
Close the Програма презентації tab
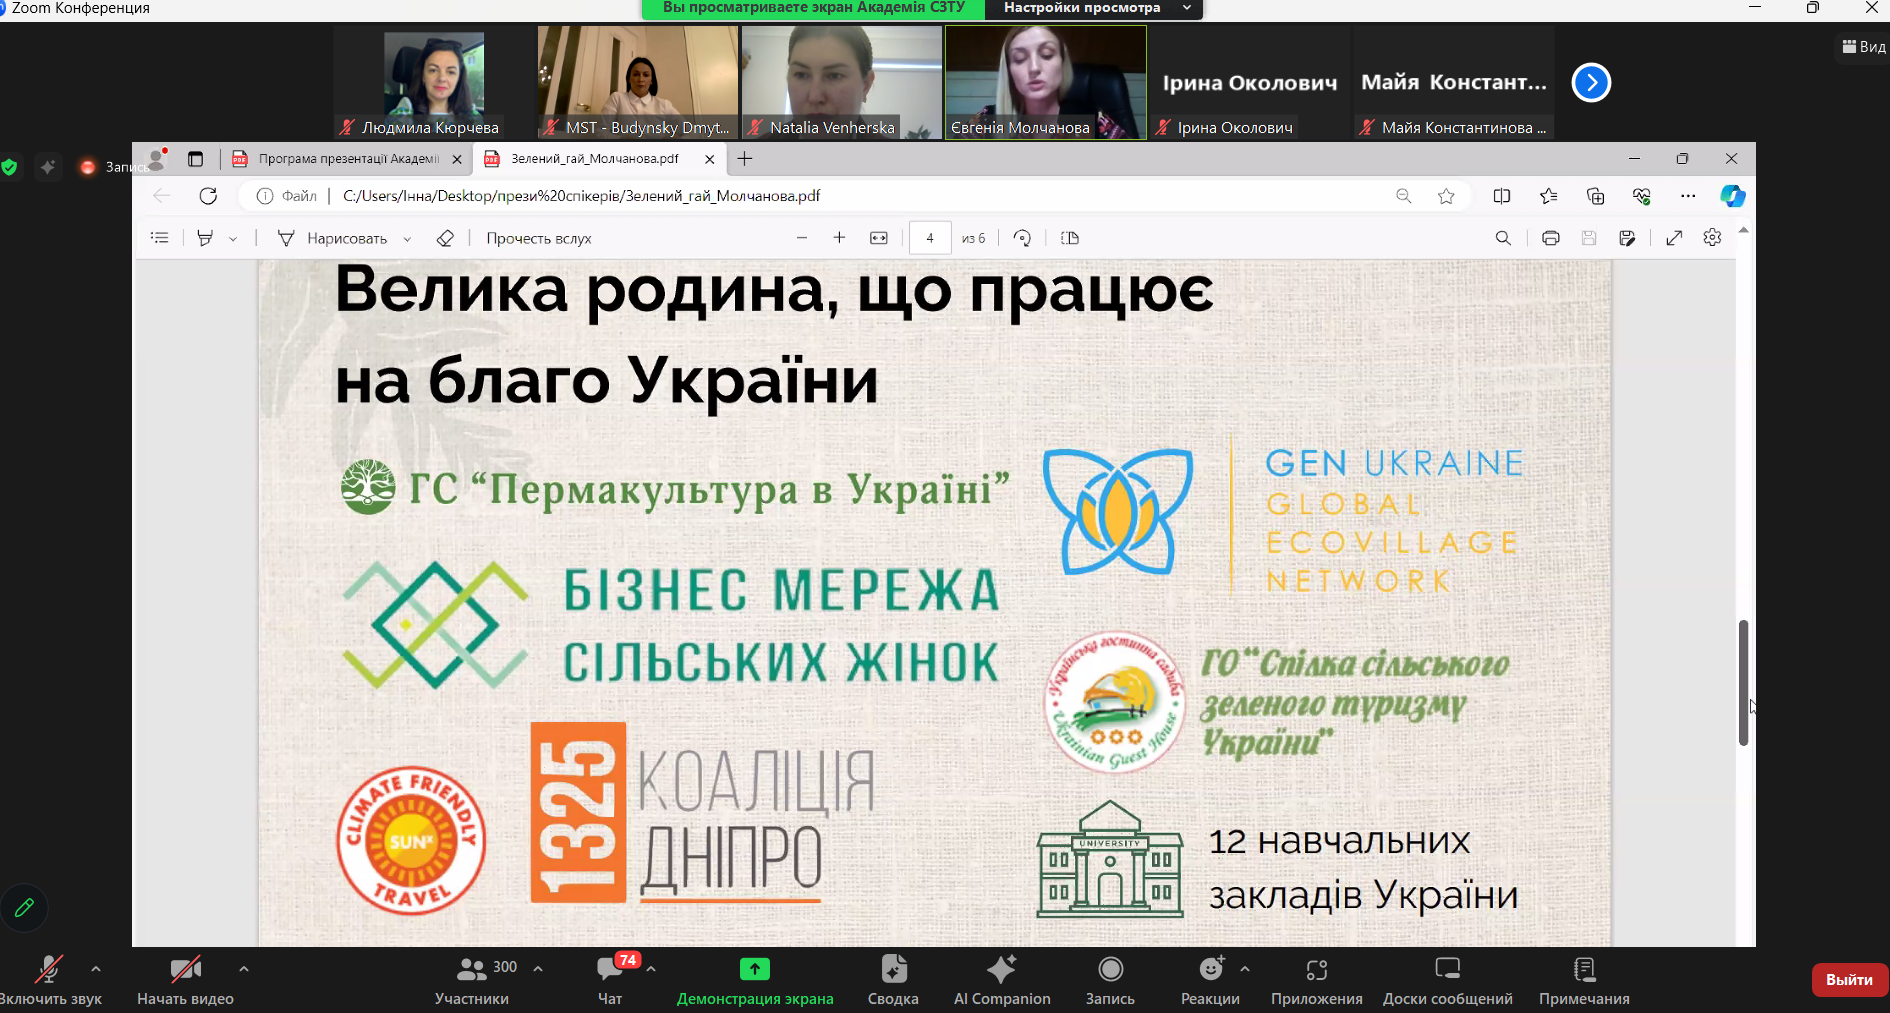point(457,159)
